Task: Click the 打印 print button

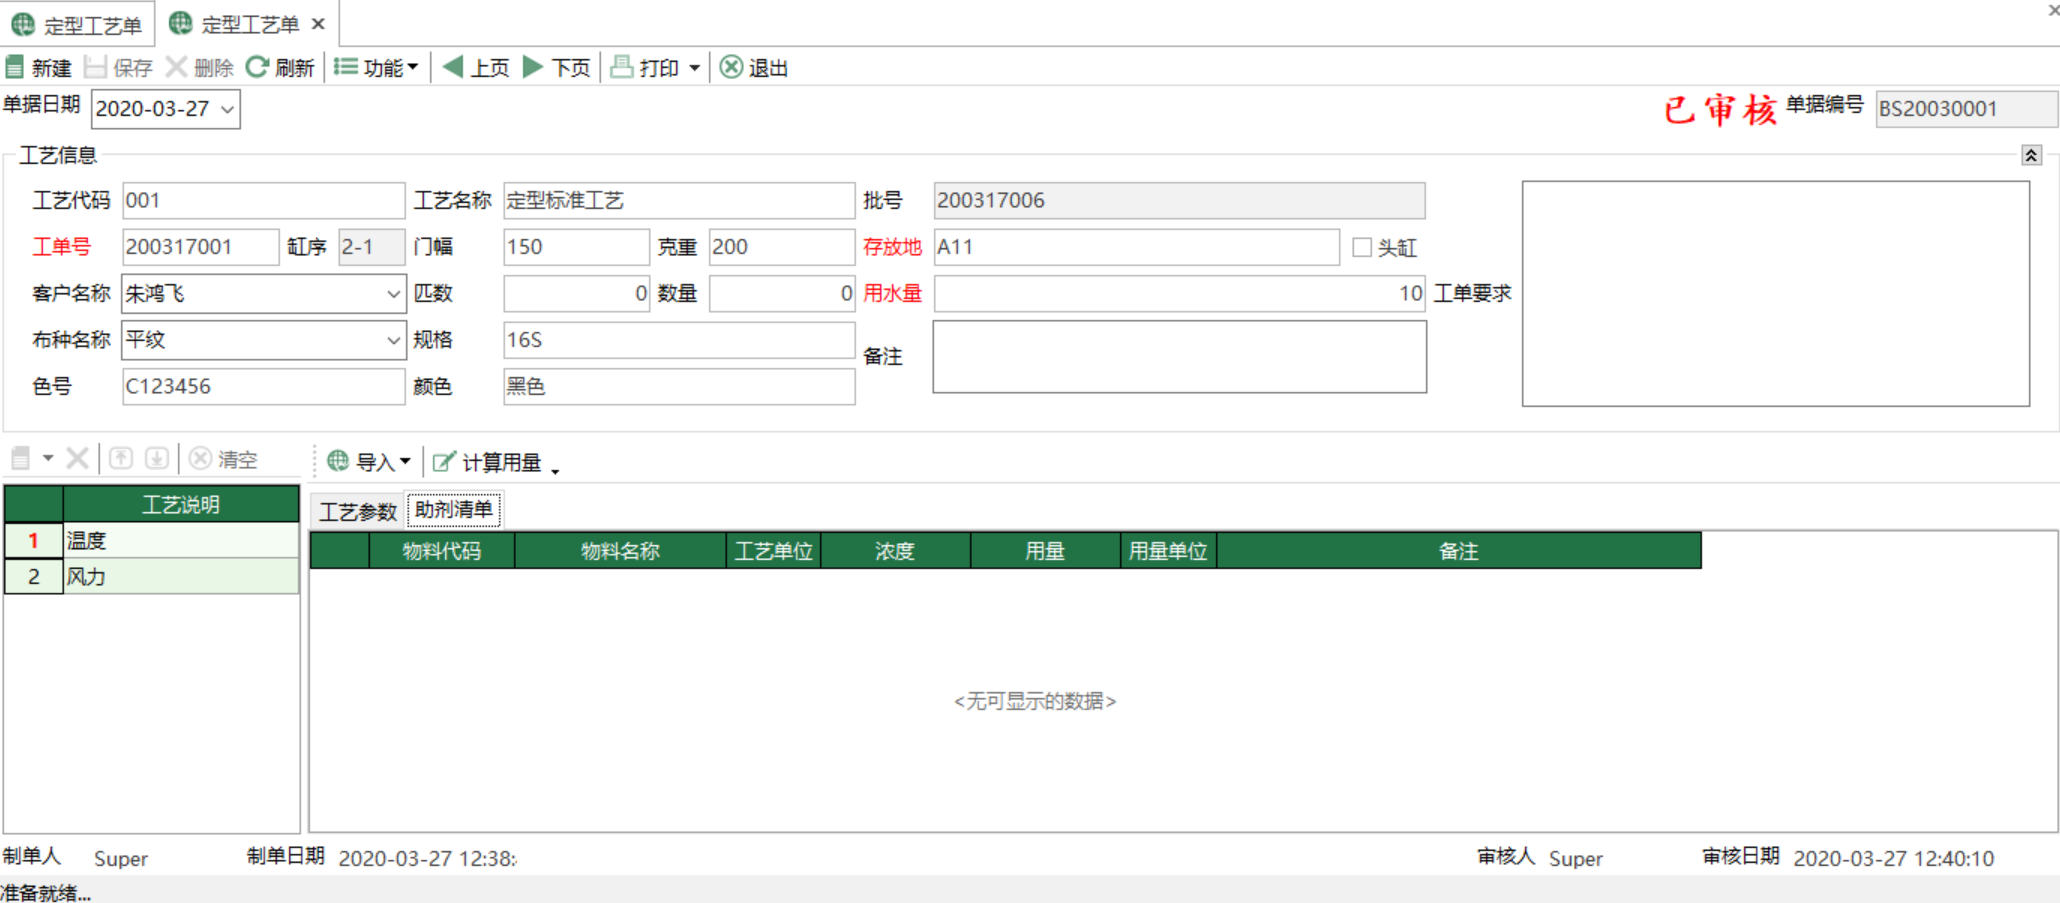Action: (645, 68)
